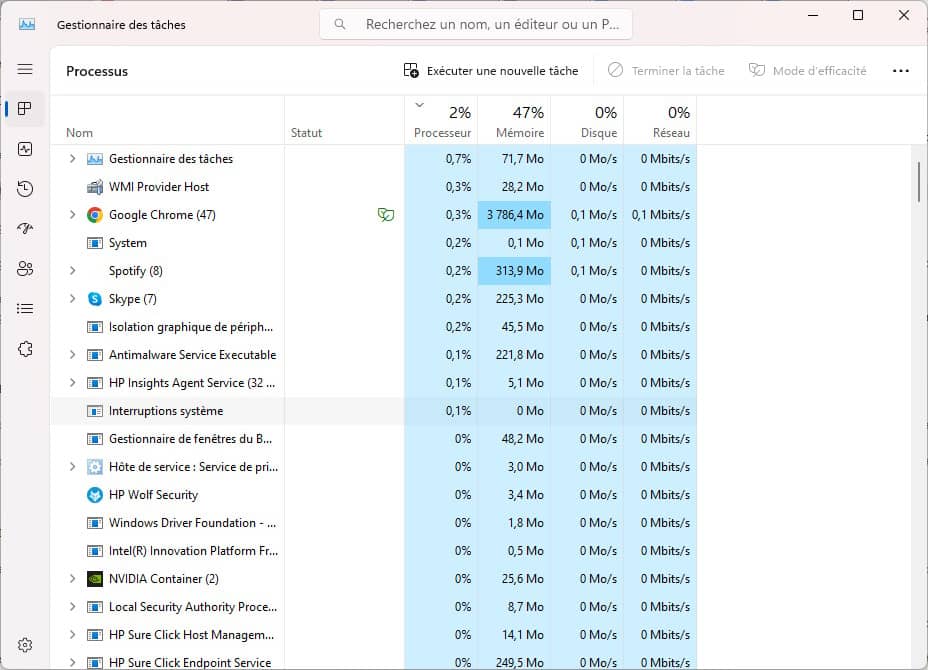Screen dimensions: 928x670
Task: Click the HP Wolf Security row label
Action: (153, 495)
